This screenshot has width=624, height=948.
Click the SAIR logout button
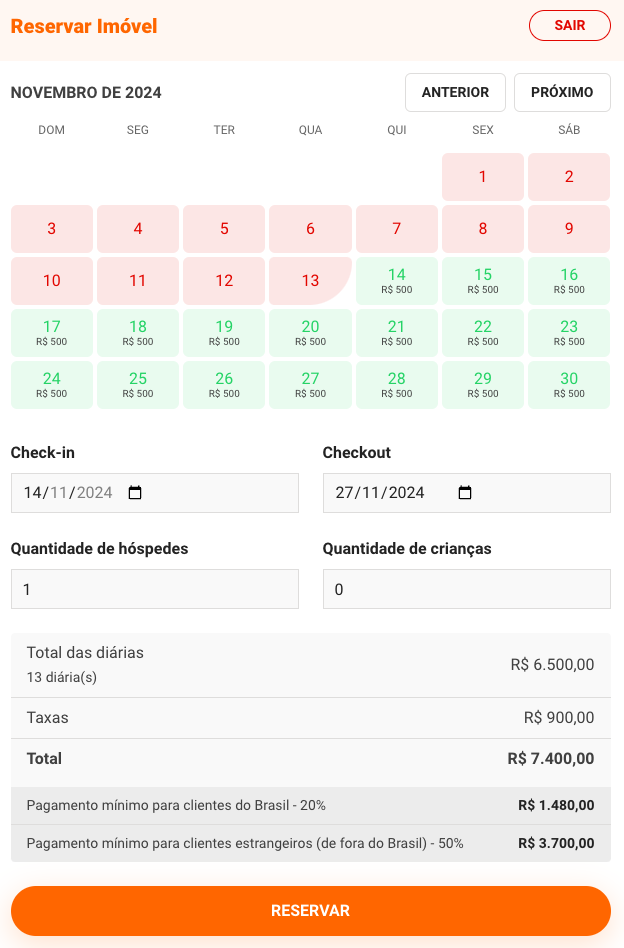(x=569, y=26)
